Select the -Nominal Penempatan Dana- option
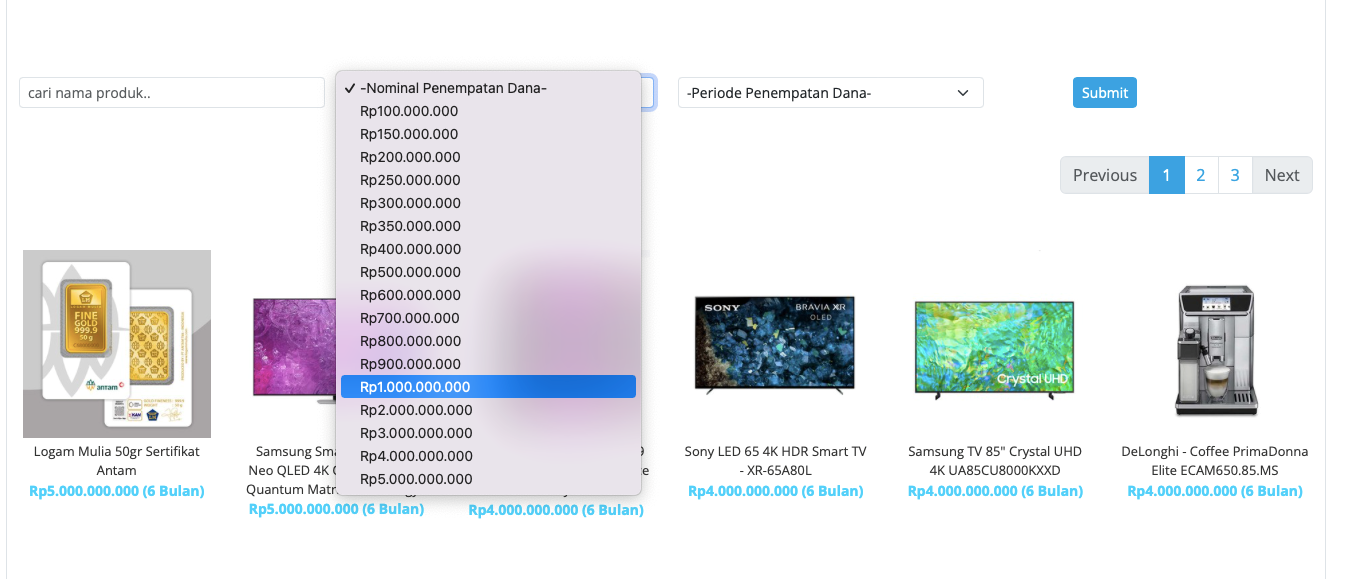Screen dimensions: 1359x579 488,88
